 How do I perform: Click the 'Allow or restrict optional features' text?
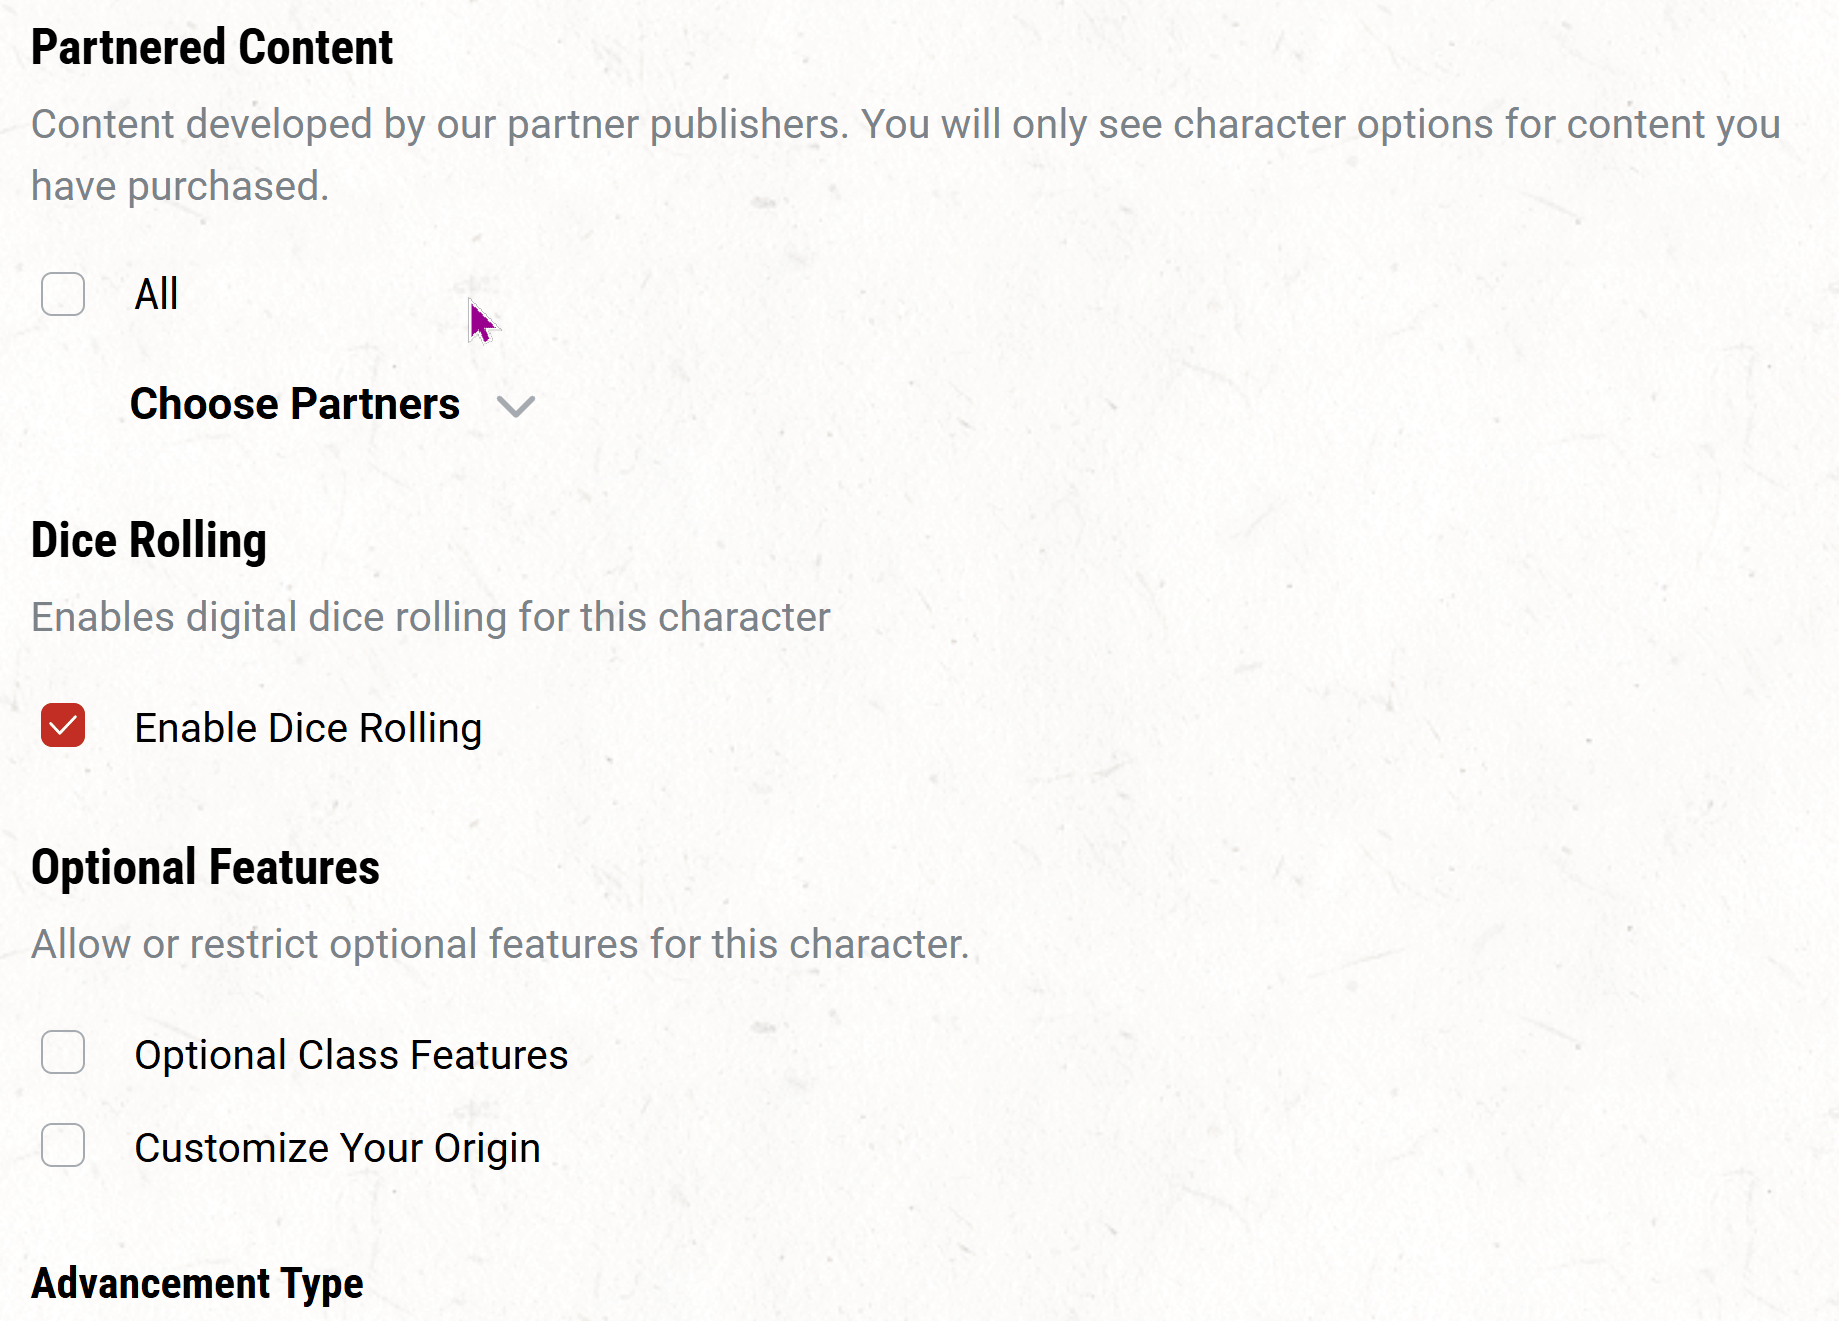point(500,944)
